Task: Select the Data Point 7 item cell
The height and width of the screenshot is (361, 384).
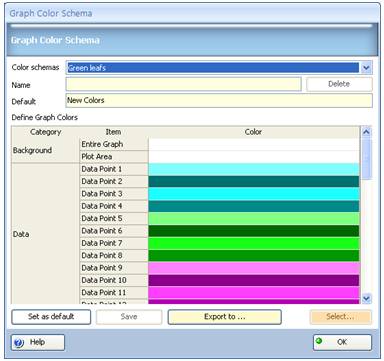Action: 114,243
